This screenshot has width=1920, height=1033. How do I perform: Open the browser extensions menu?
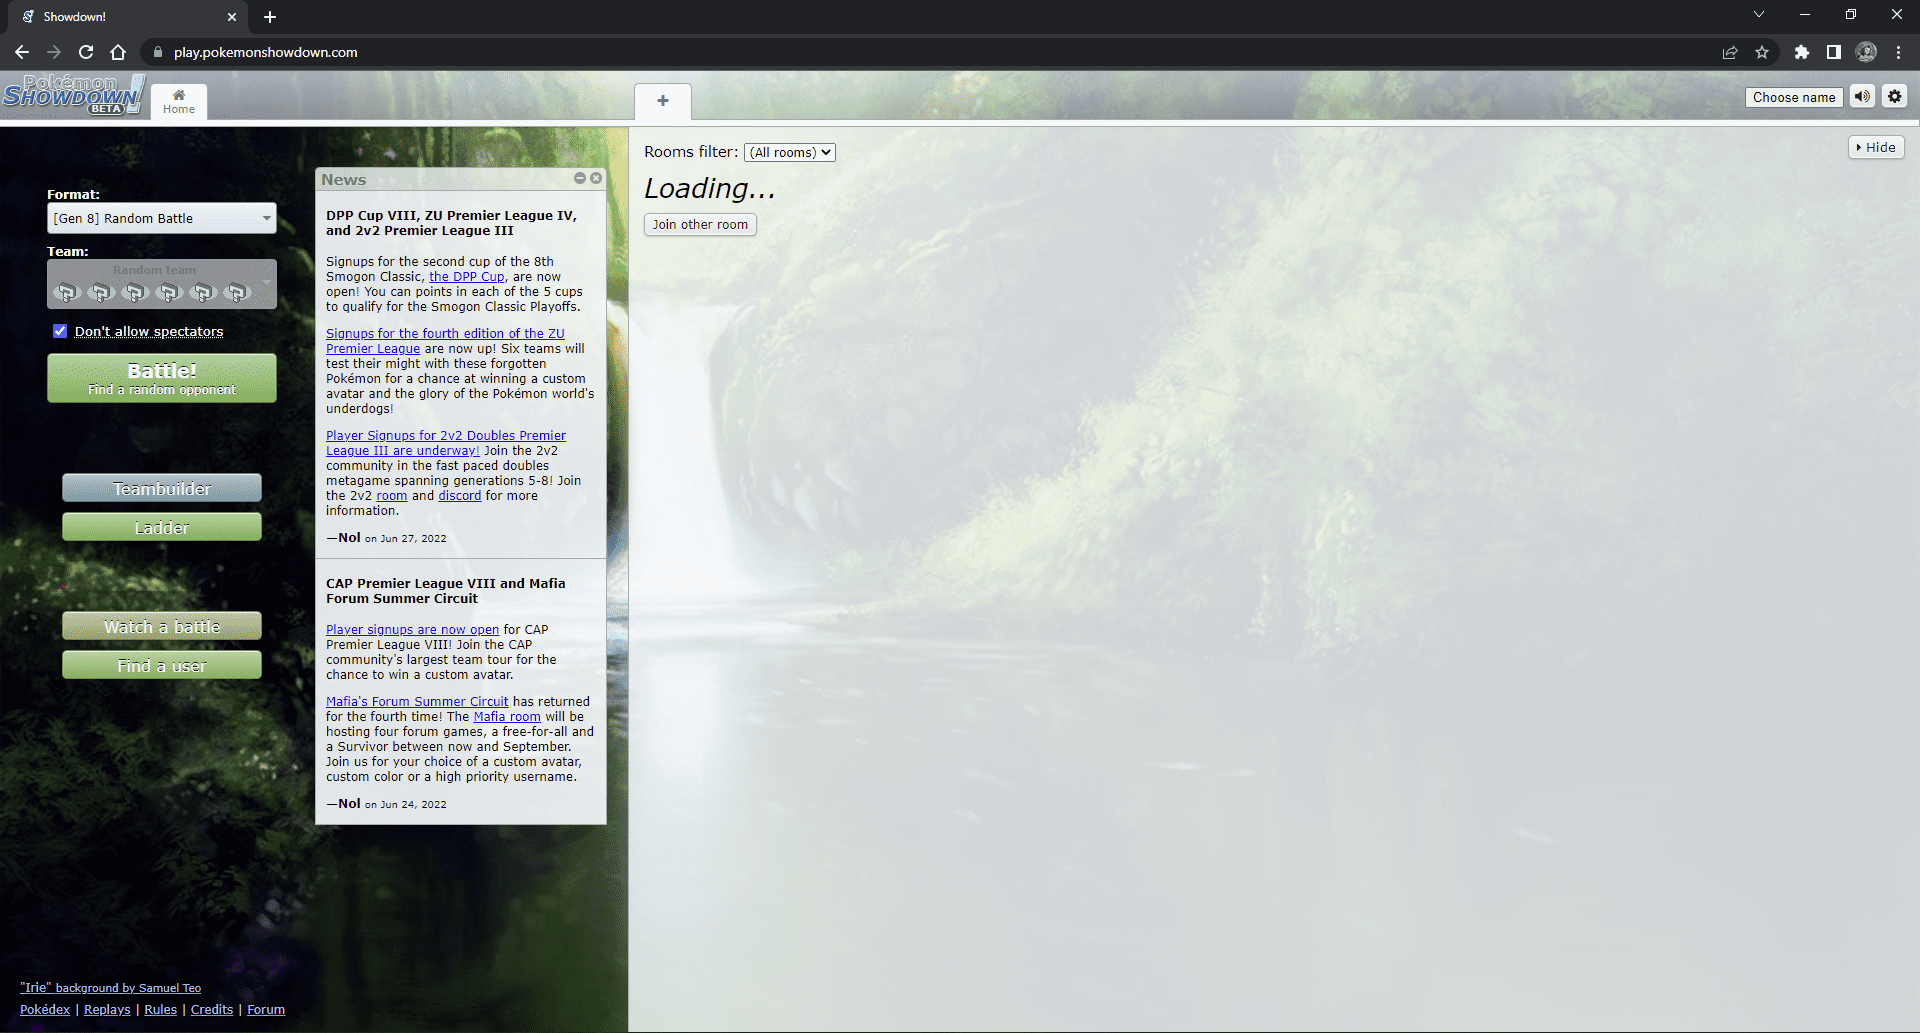click(1802, 52)
